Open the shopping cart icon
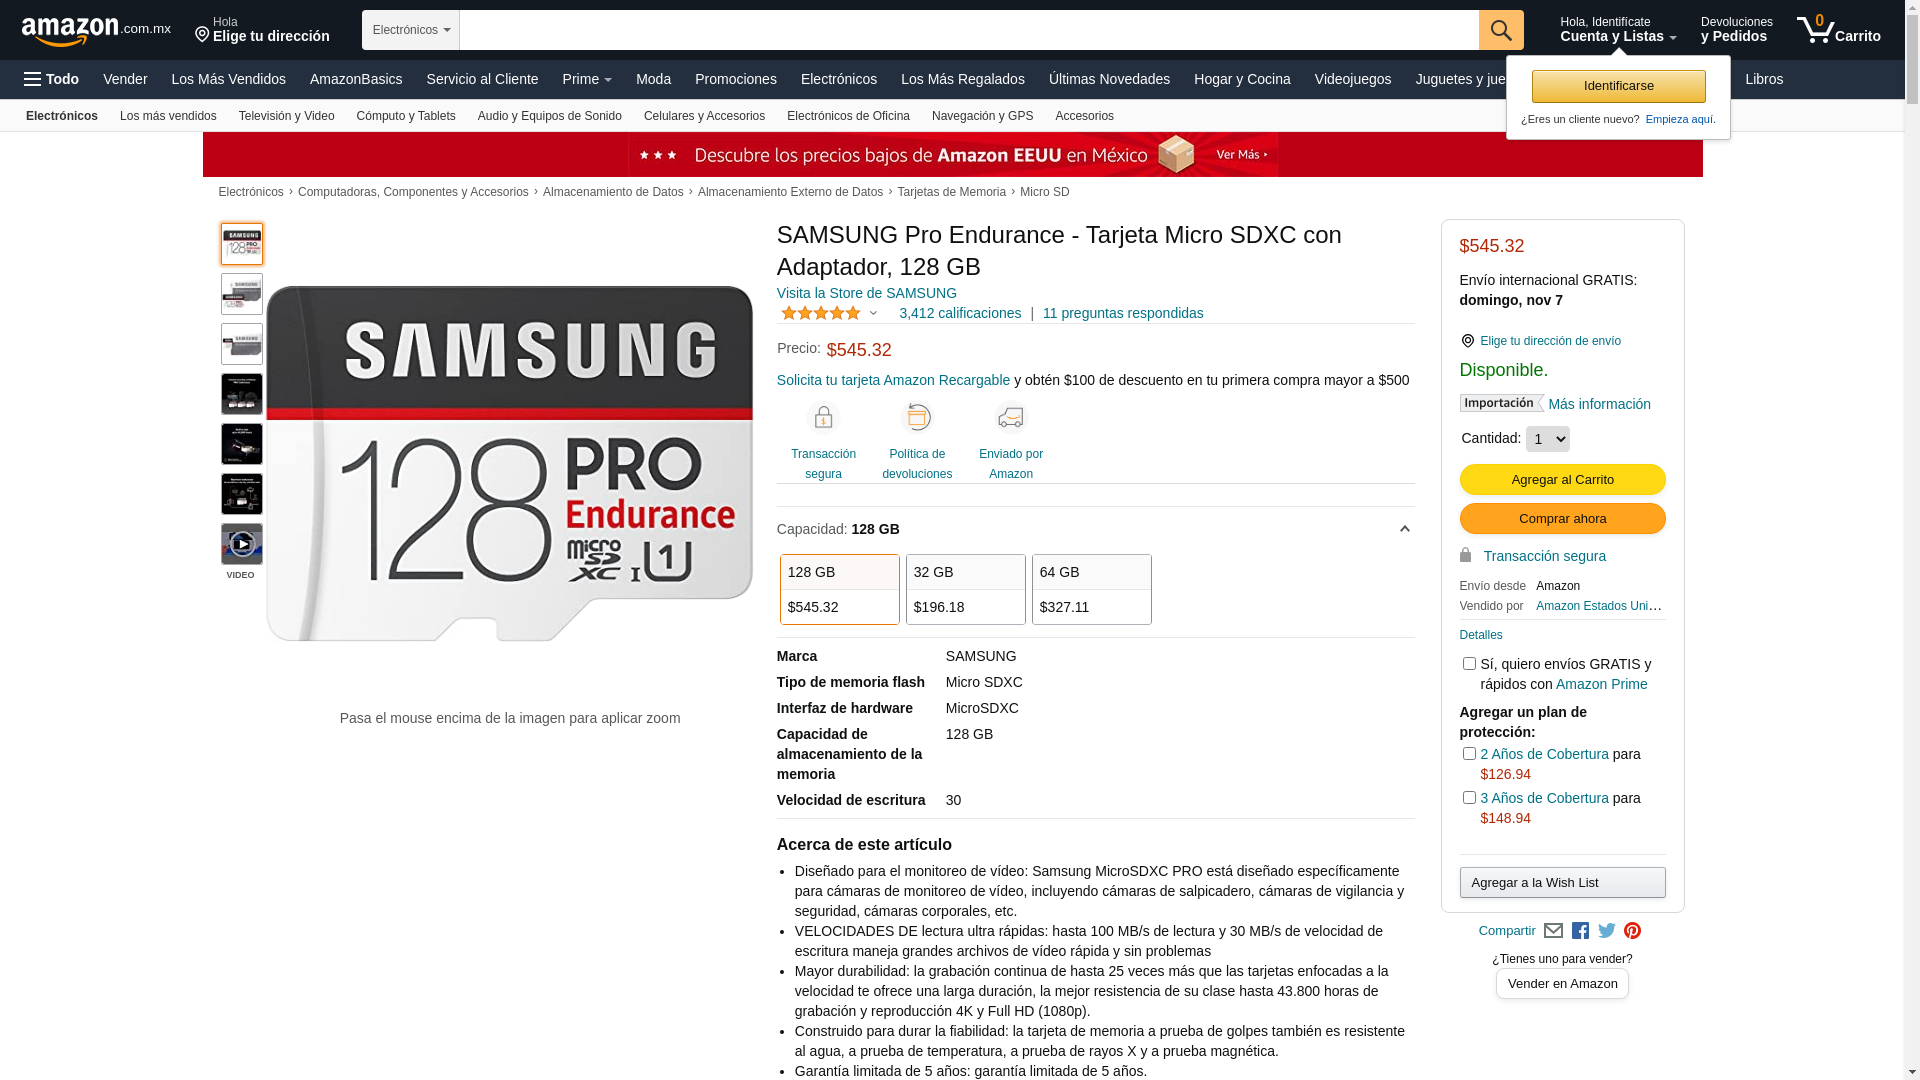This screenshot has width=1920, height=1080. point(1838,30)
